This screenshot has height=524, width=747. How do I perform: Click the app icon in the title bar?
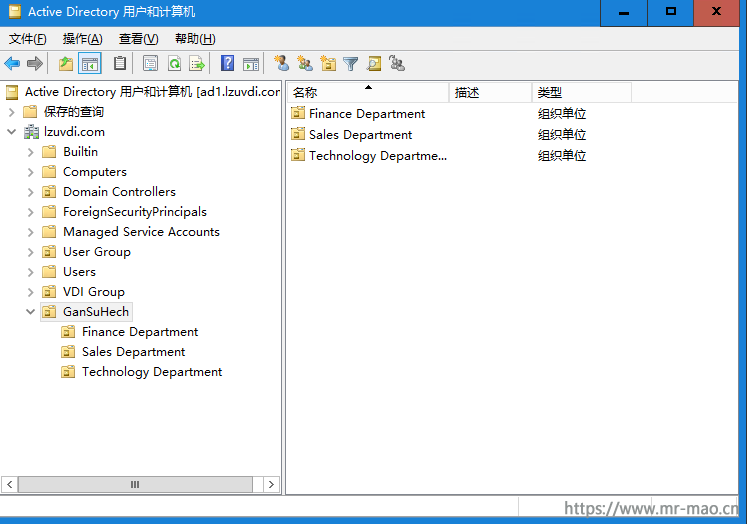click(15, 11)
